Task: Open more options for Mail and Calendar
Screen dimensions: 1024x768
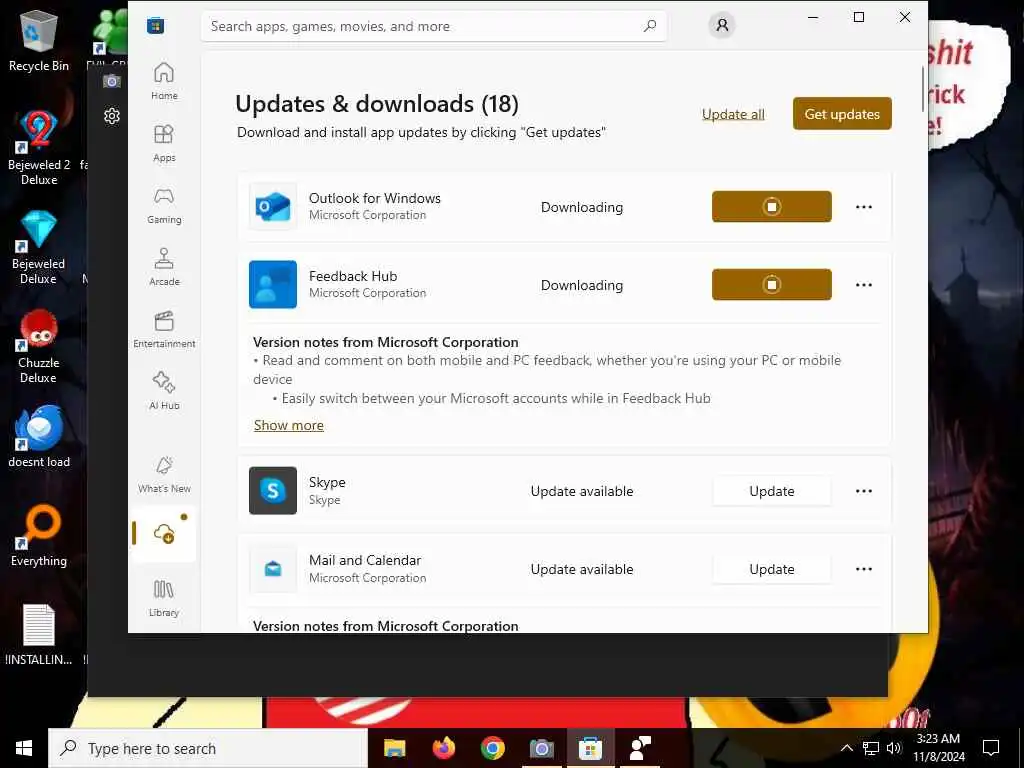Action: [864, 569]
